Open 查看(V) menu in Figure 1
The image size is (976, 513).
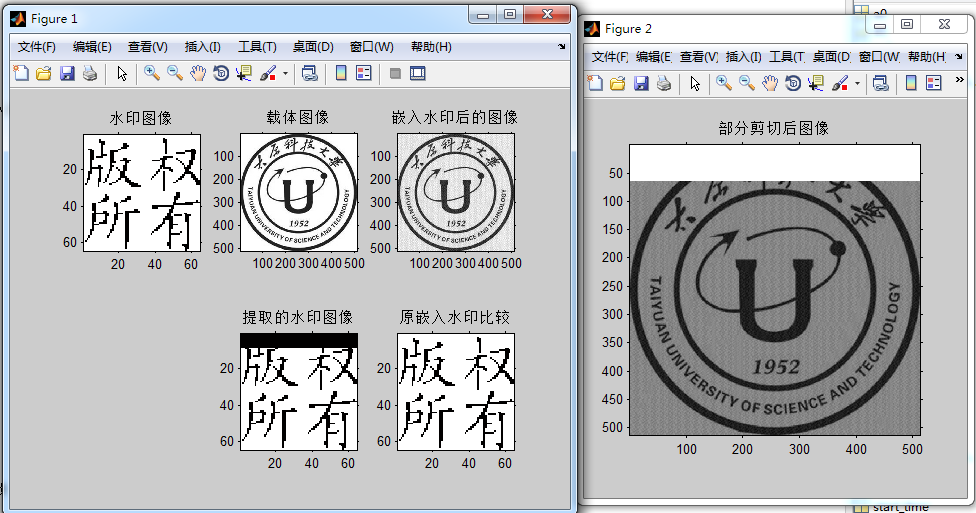tap(148, 47)
